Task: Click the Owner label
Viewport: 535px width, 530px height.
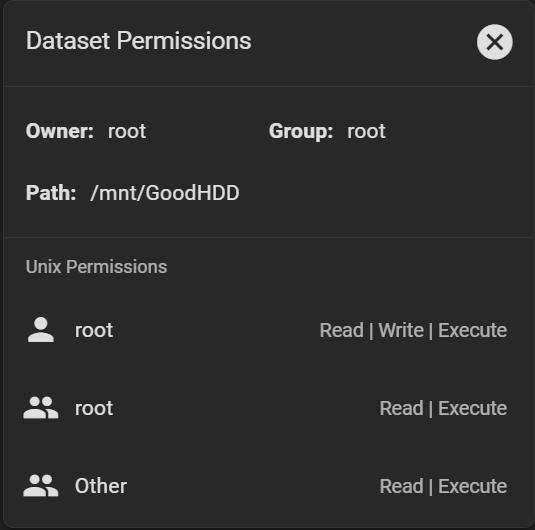Action: click(60, 131)
